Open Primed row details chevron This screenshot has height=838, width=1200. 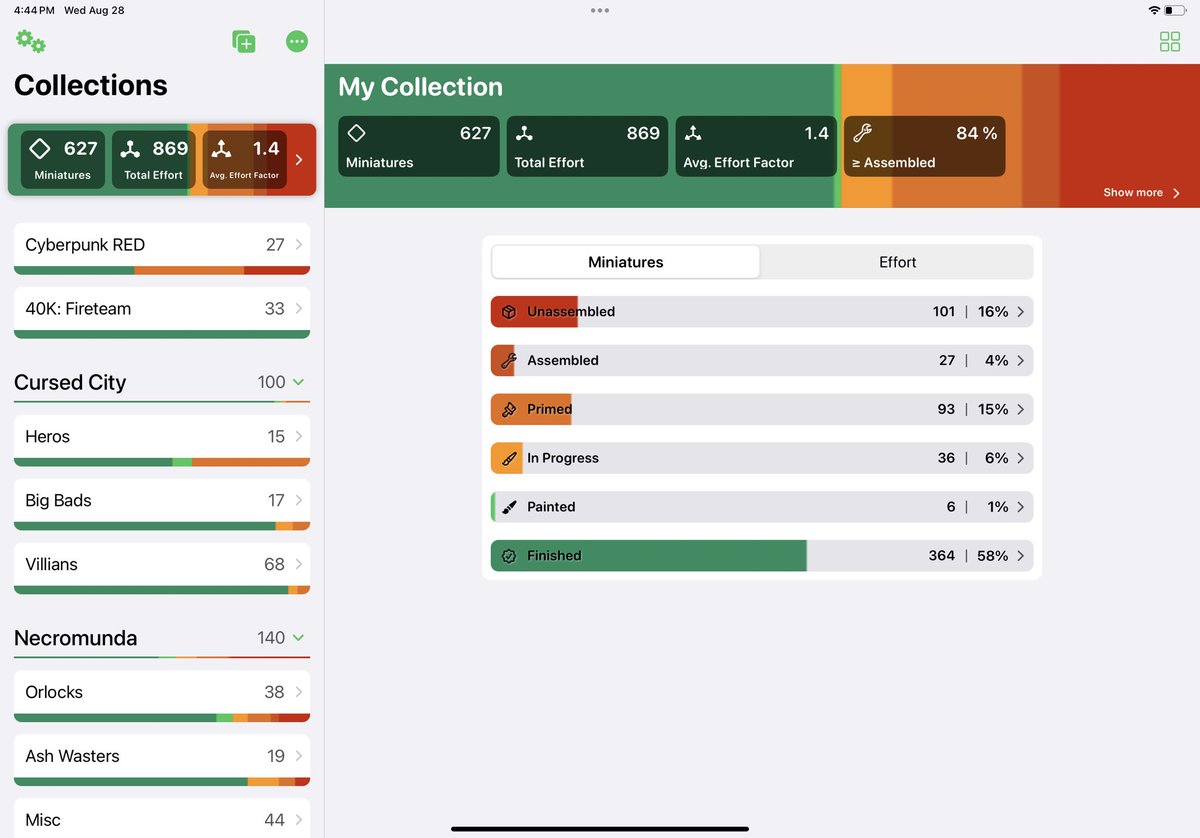1020,409
